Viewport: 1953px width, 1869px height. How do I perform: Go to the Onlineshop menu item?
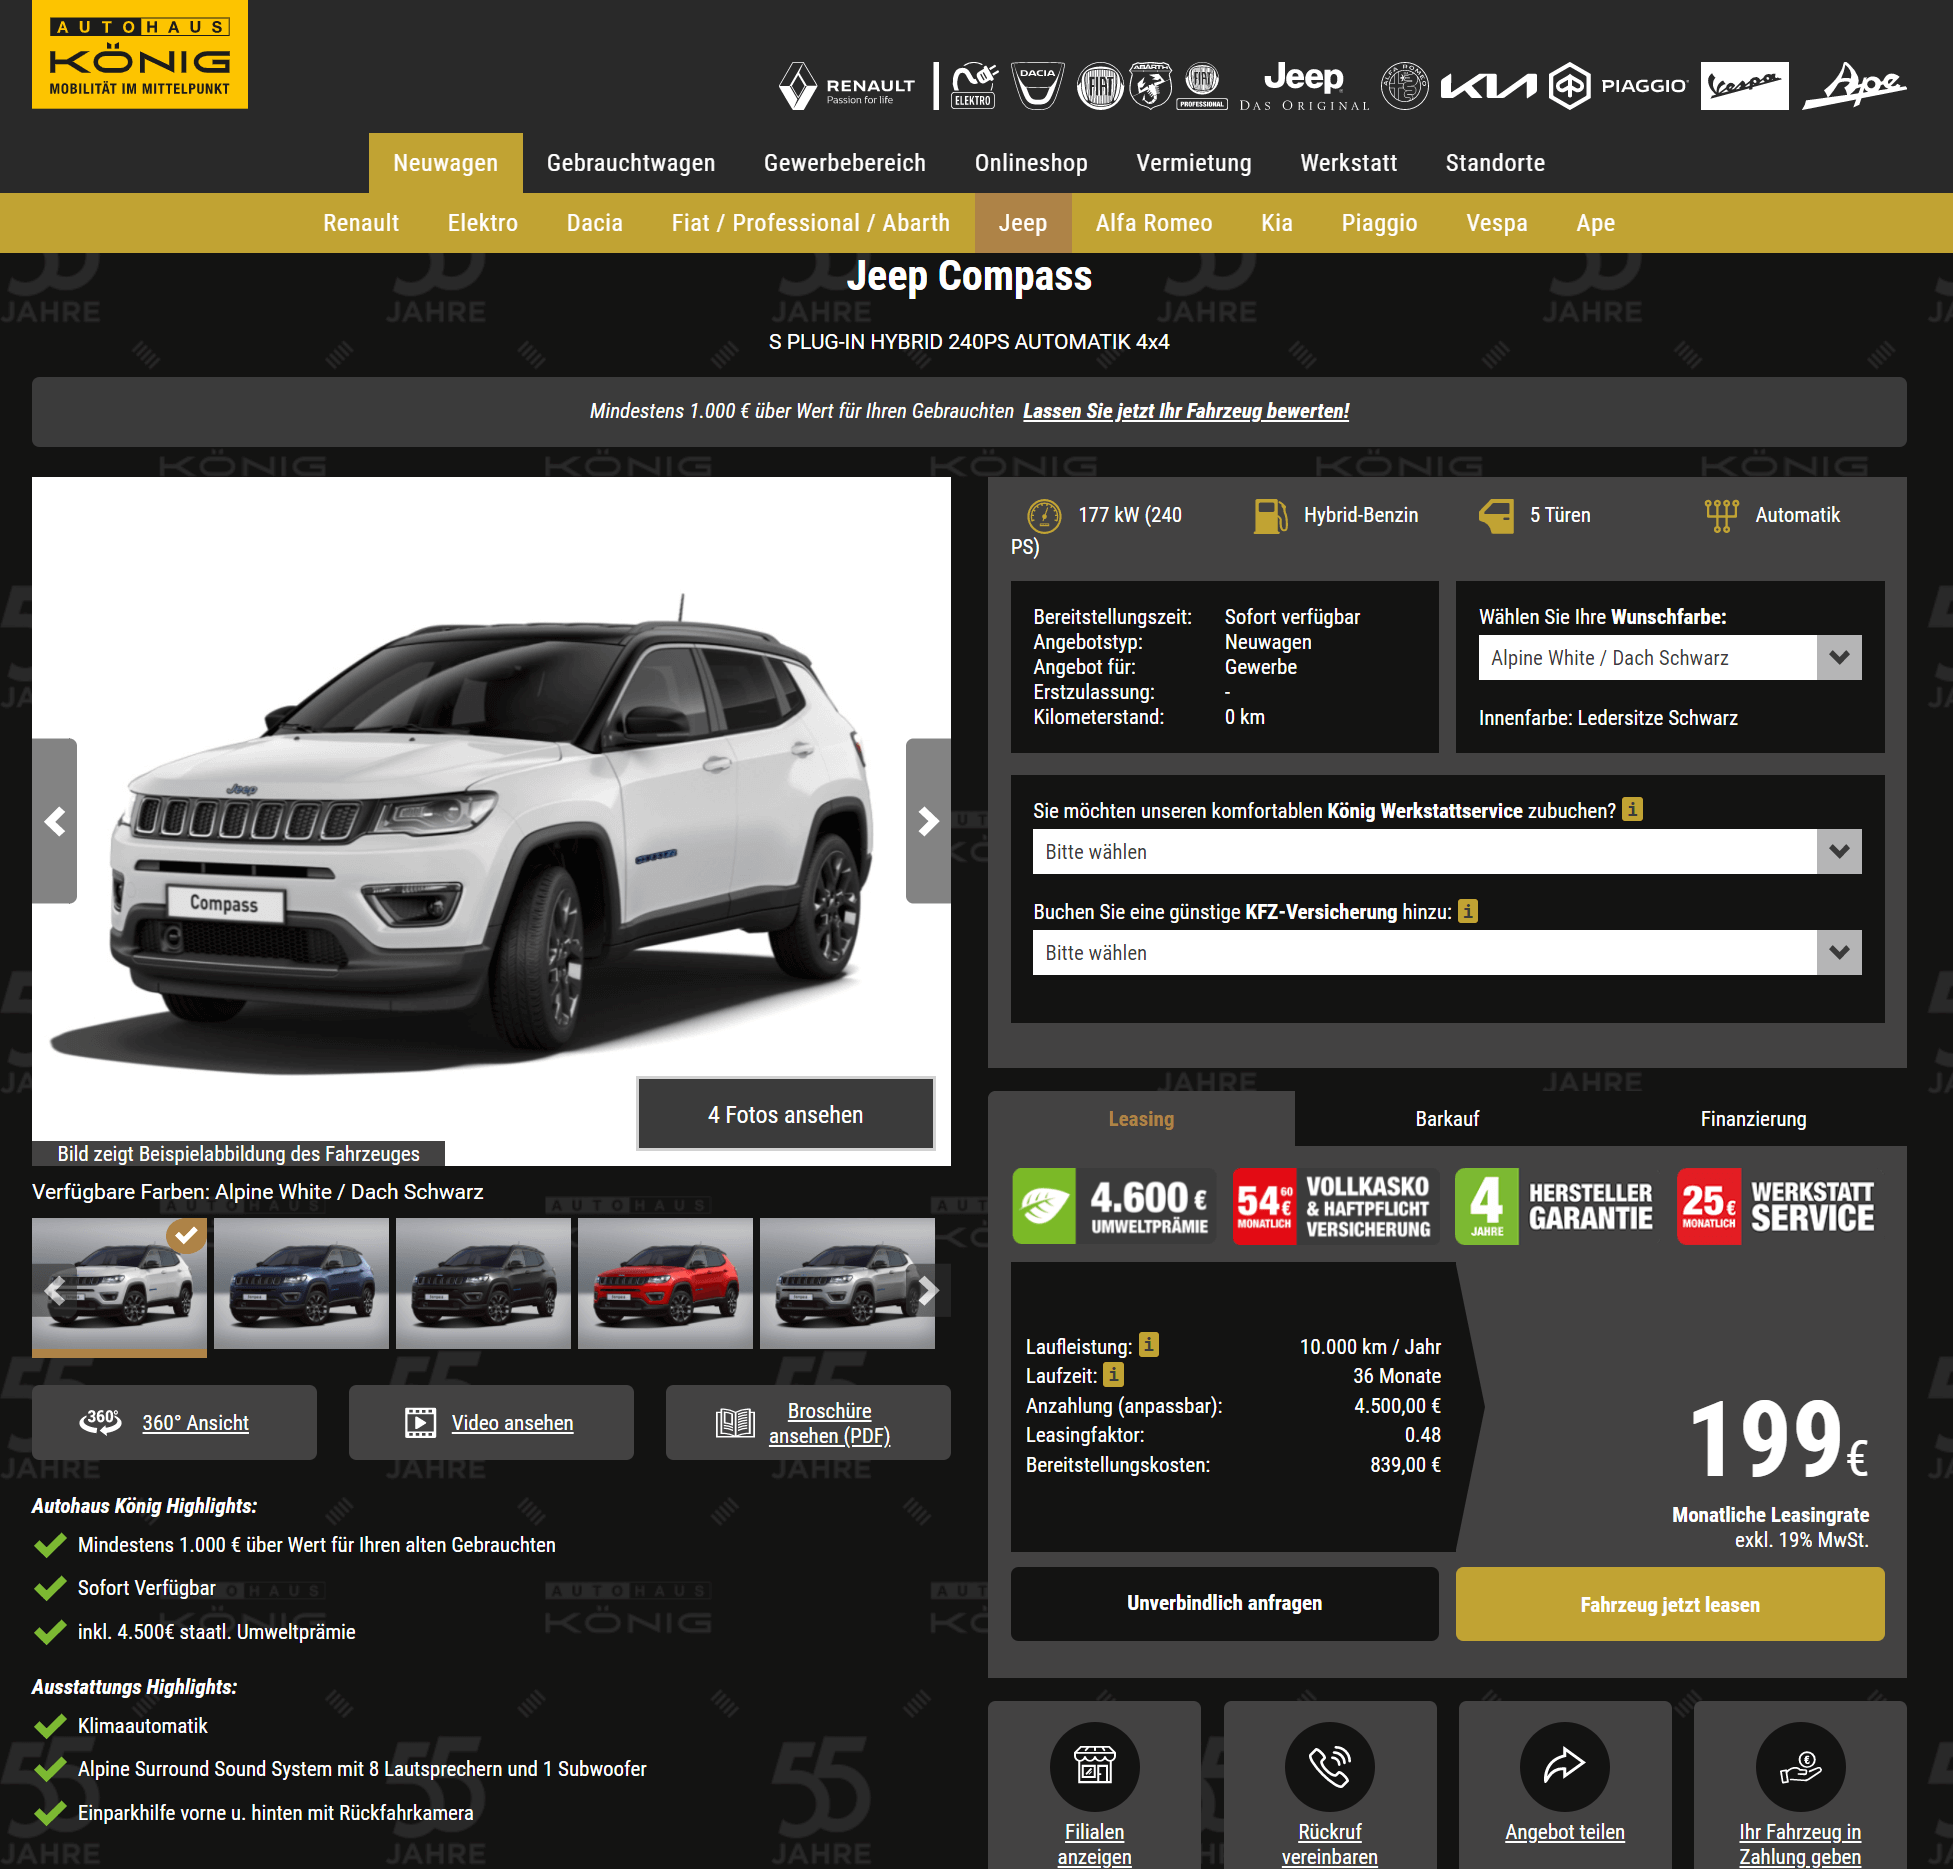(x=1031, y=163)
